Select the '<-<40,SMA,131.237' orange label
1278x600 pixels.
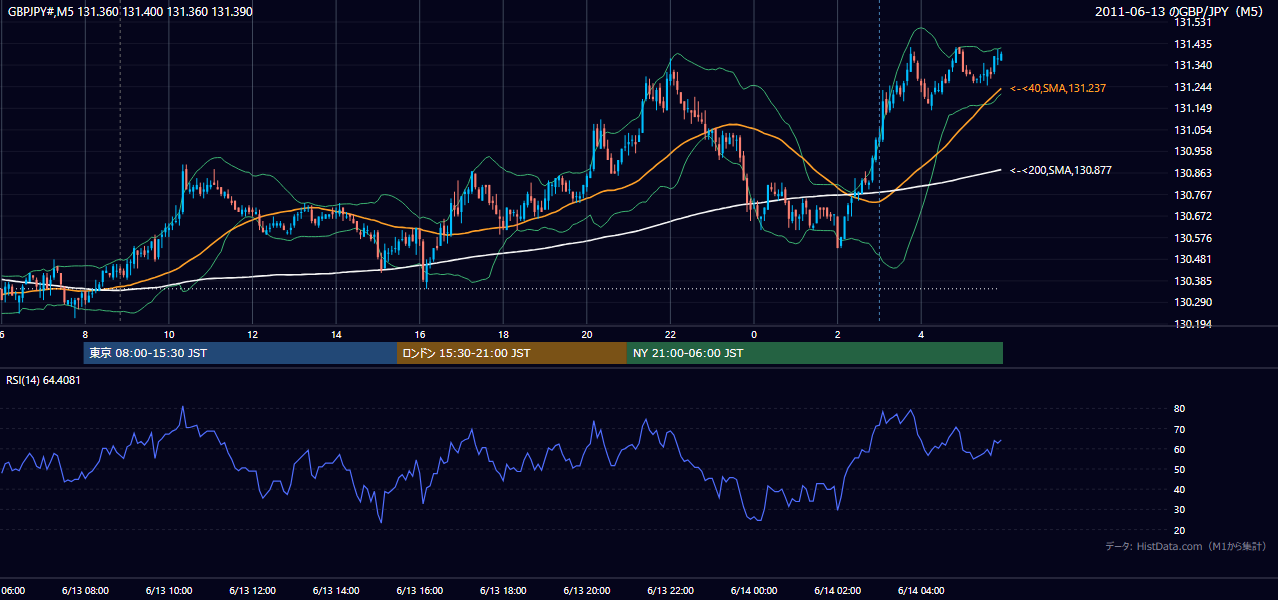1058,88
